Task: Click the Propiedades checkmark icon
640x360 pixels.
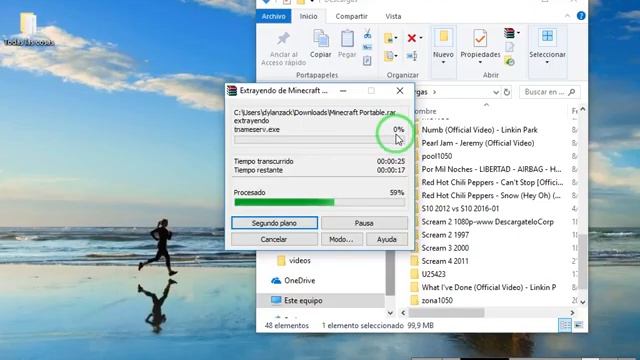Action: 480,39
